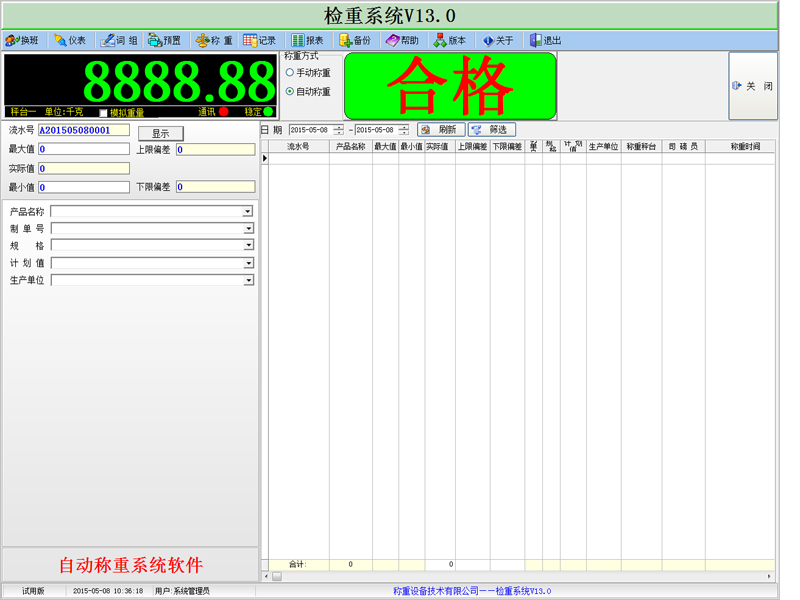Open the 记录 records icon
Screen dimensions: 800x600
259,40
